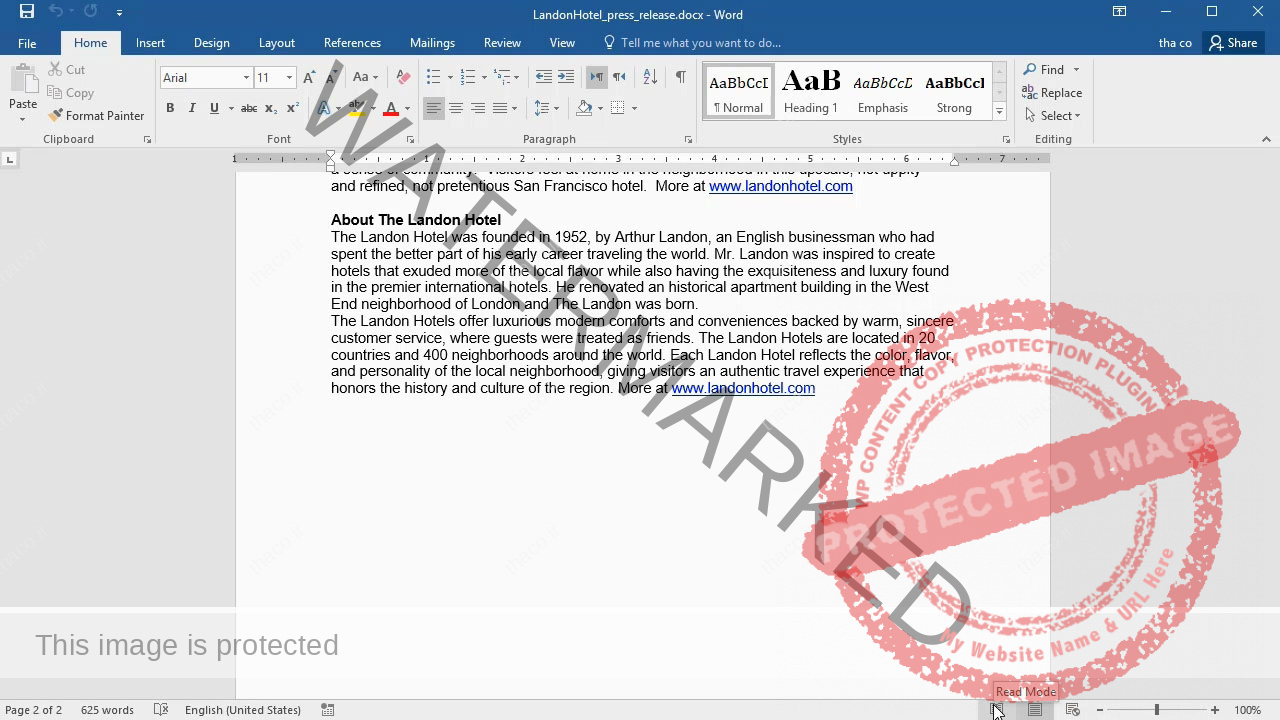Click Clear All Formatting icon
Screen dimensions: 1280x720
[x=403, y=78]
